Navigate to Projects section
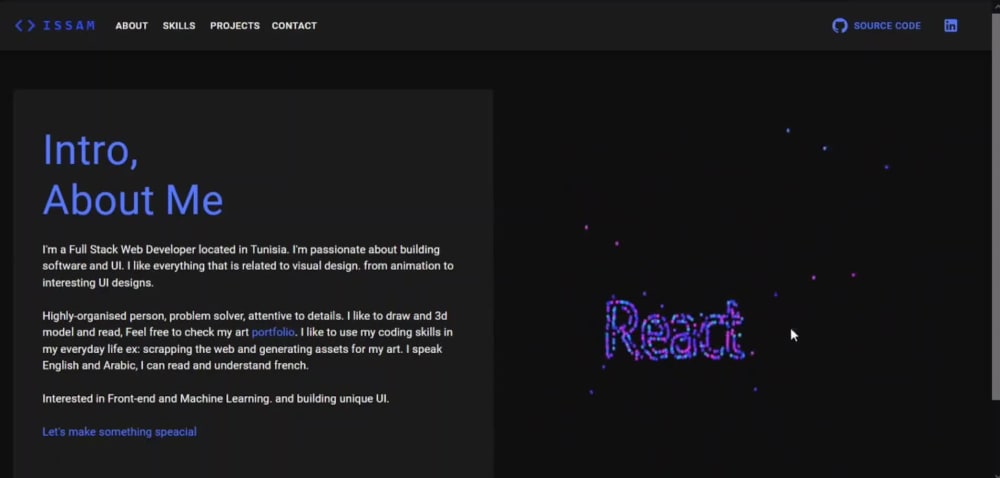This screenshot has width=1000, height=478. coord(235,25)
